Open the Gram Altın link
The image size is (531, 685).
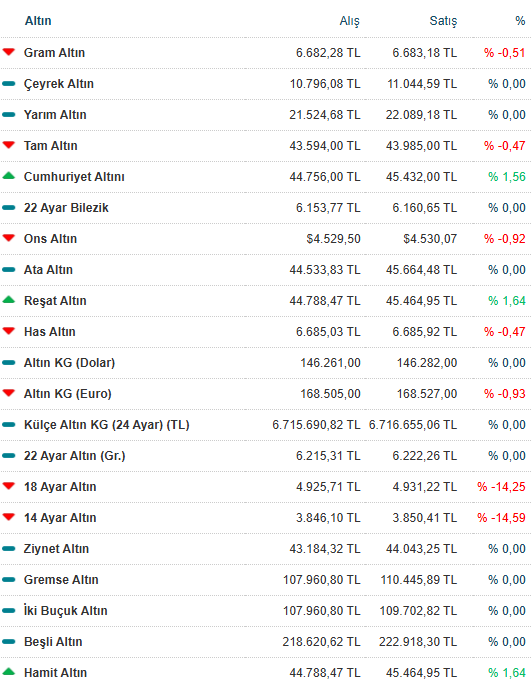click(x=54, y=53)
